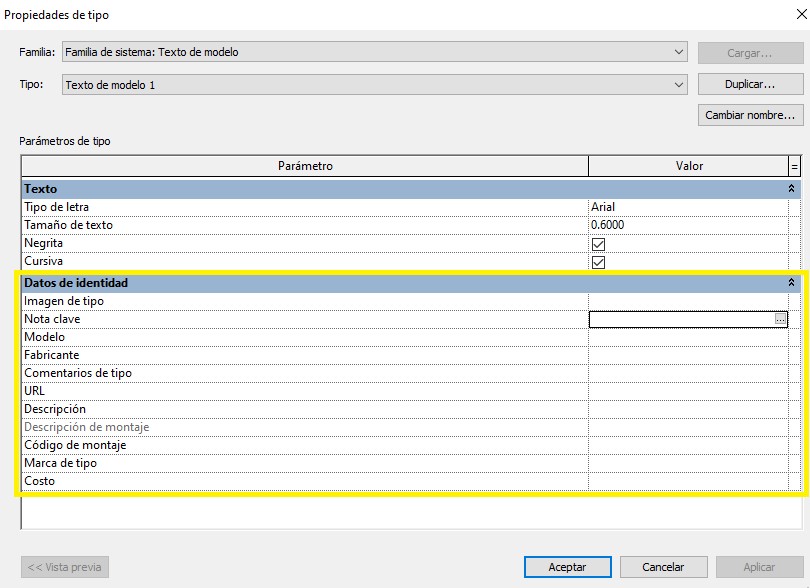The image size is (810, 588).
Task: Click the Valor column header
Action: click(688, 166)
